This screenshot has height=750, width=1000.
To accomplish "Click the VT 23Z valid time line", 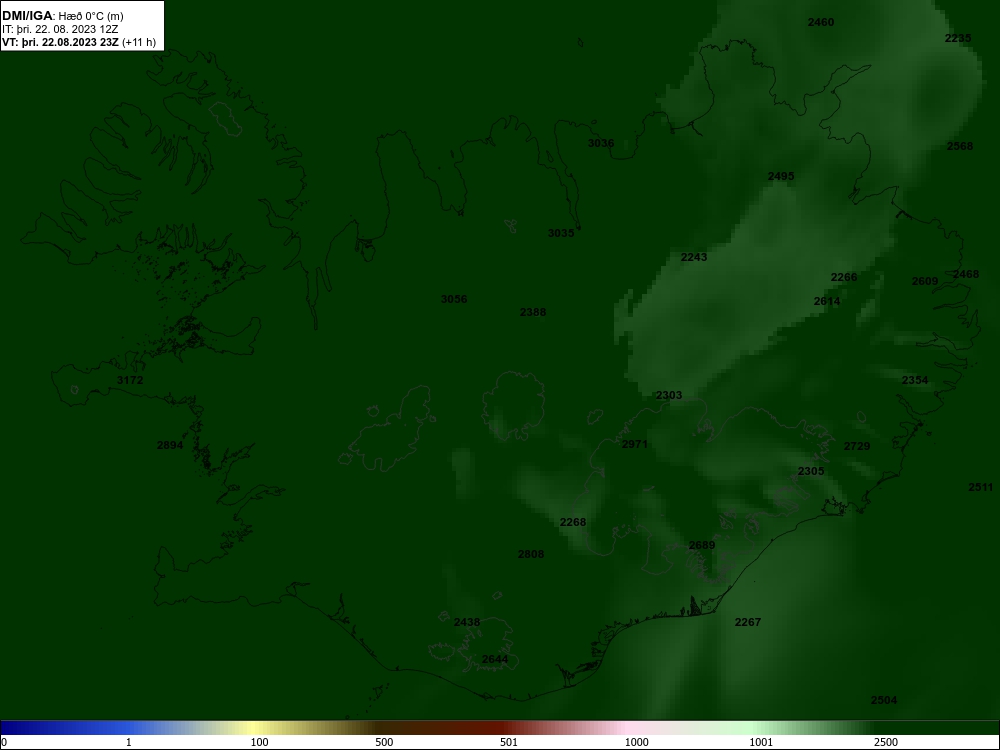I will click(78, 43).
